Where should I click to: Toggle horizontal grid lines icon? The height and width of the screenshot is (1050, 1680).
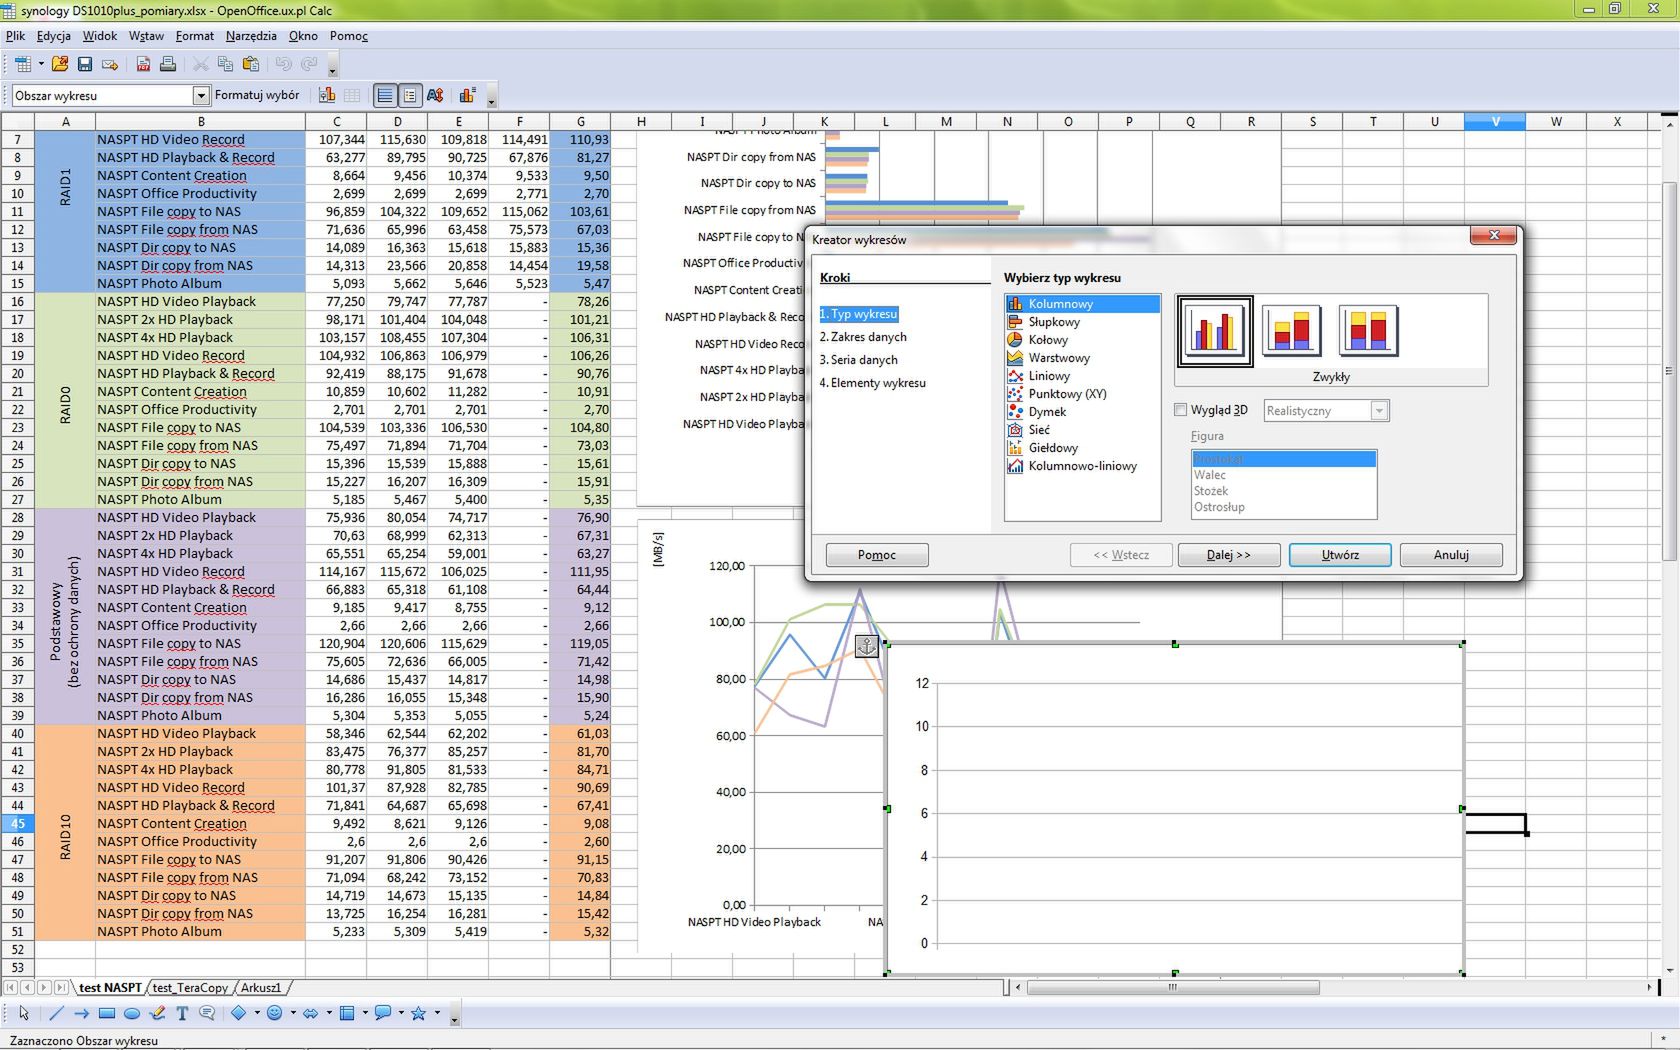(x=385, y=95)
